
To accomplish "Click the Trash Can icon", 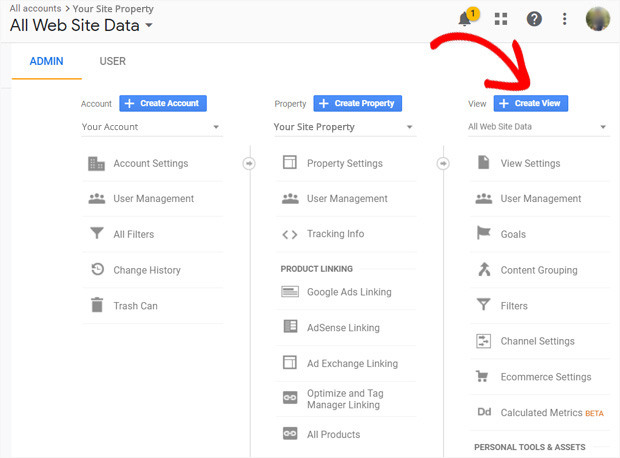I will (97, 306).
